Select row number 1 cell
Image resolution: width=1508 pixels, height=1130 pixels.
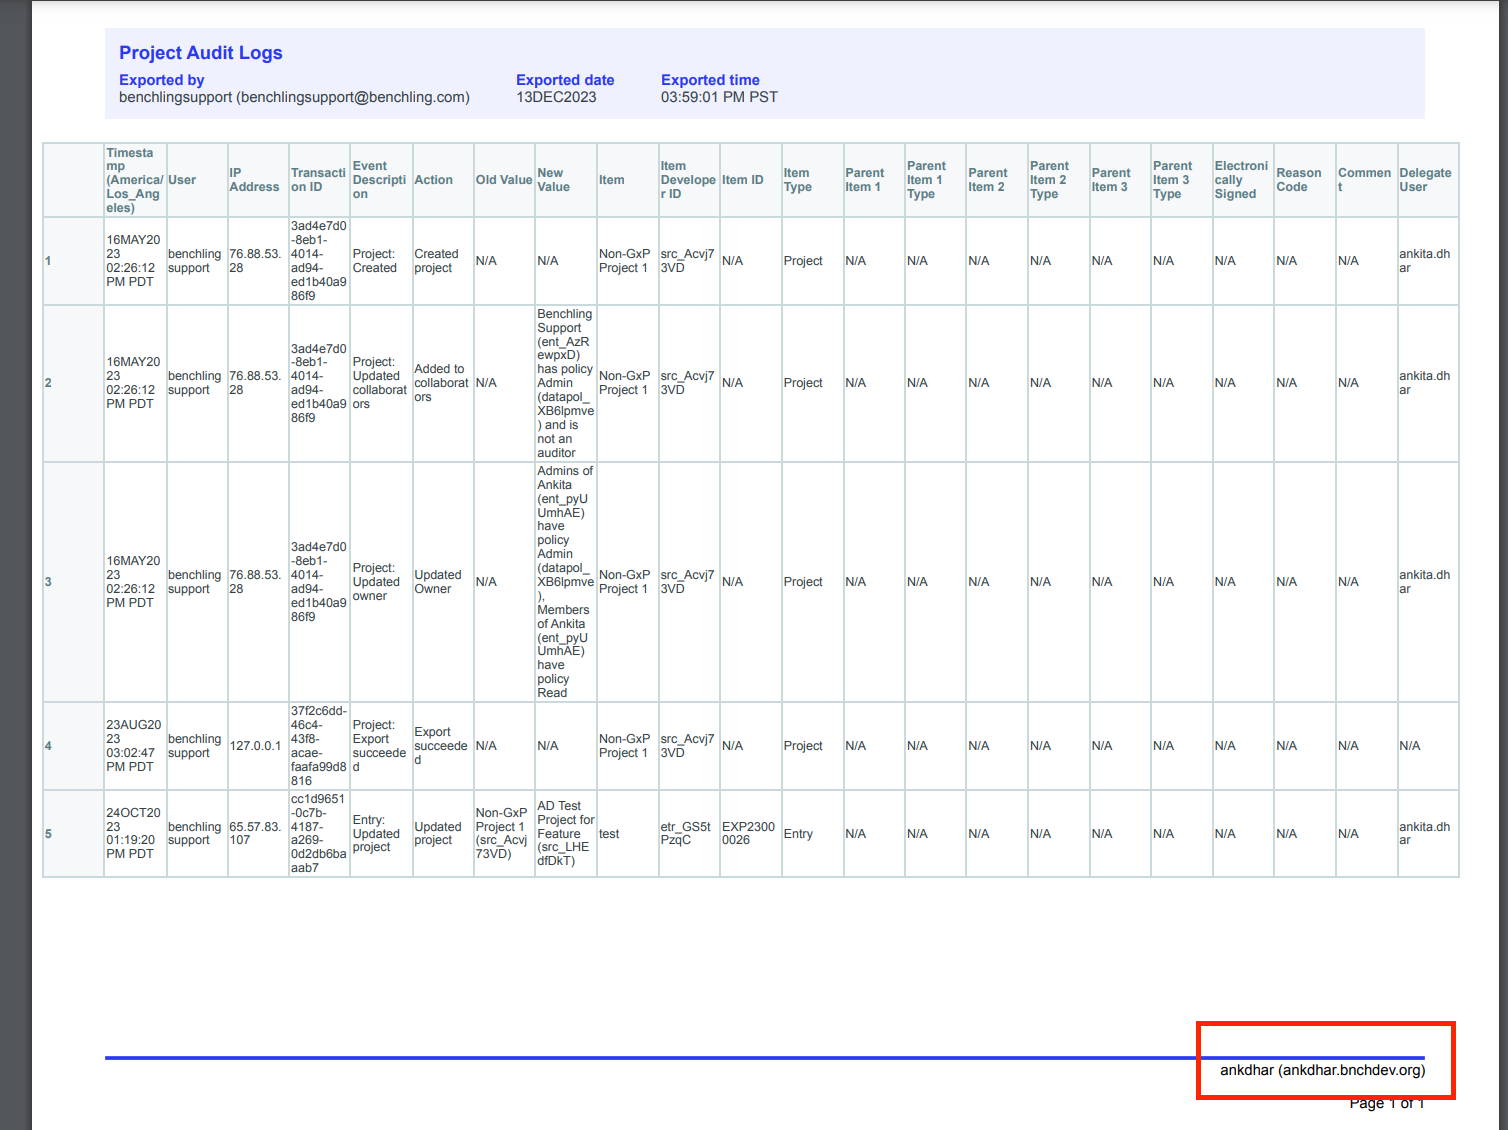pos(73,261)
